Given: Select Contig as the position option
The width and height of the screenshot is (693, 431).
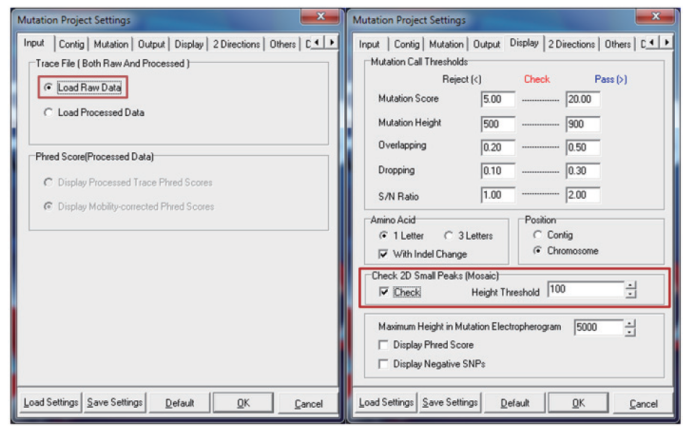Looking at the screenshot, I should pyautogui.click(x=536, y=232).
